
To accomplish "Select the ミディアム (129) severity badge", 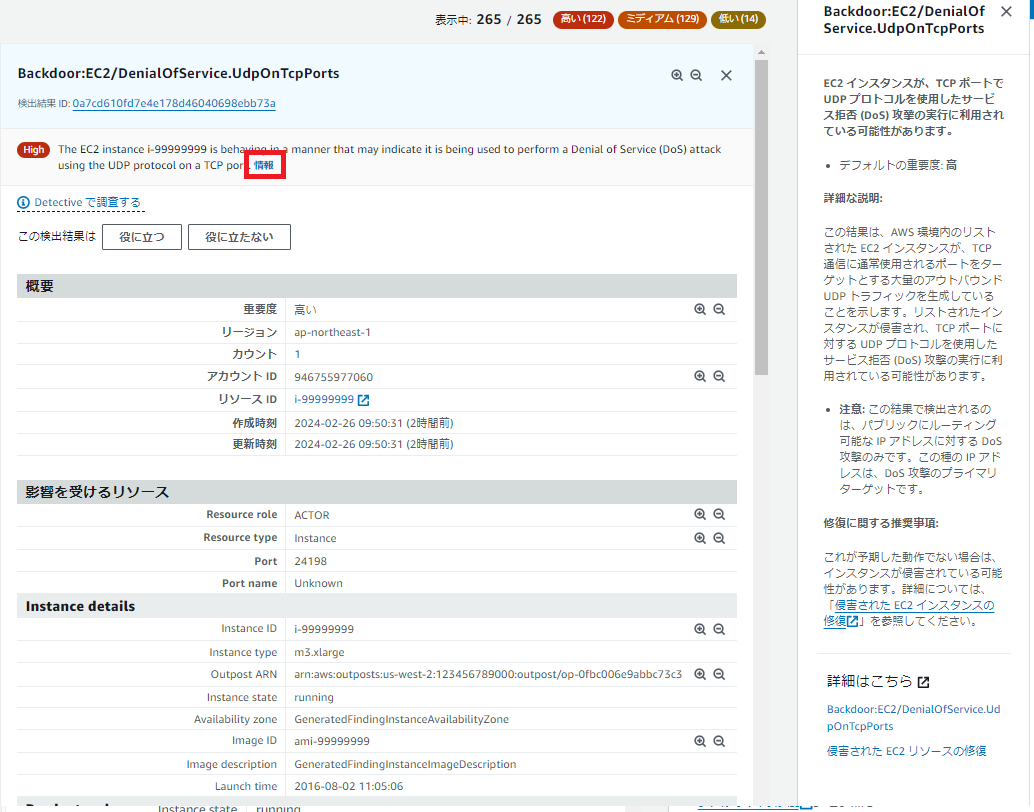I will pyautogui.click(x=662, y=19).
